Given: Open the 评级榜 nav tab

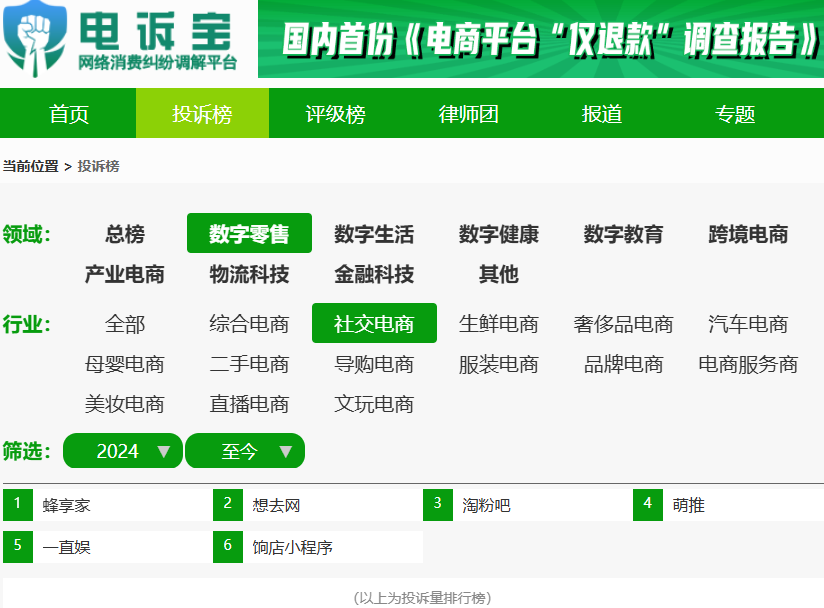Looking at the screenshot, I should (x=335, y=114).
